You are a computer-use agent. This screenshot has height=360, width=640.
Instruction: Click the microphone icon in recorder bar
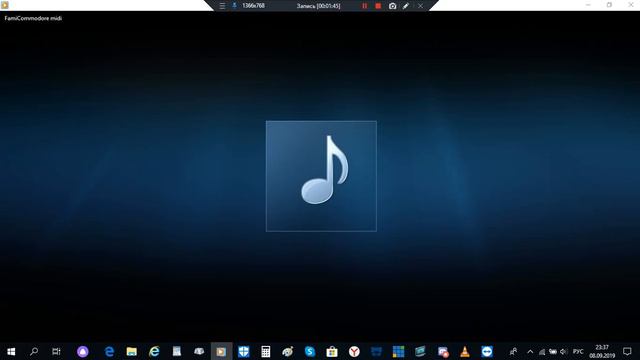pos(234,5)
